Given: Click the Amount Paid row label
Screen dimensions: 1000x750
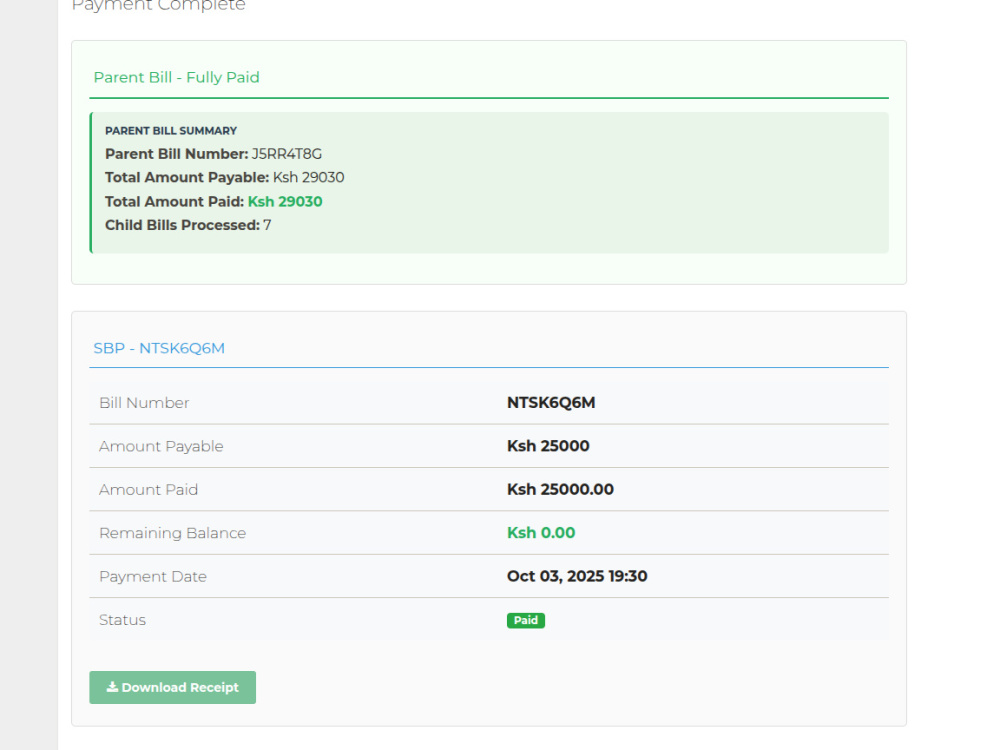Looking at the screenshot, I should pyautogui.click(x=149, y=490).
